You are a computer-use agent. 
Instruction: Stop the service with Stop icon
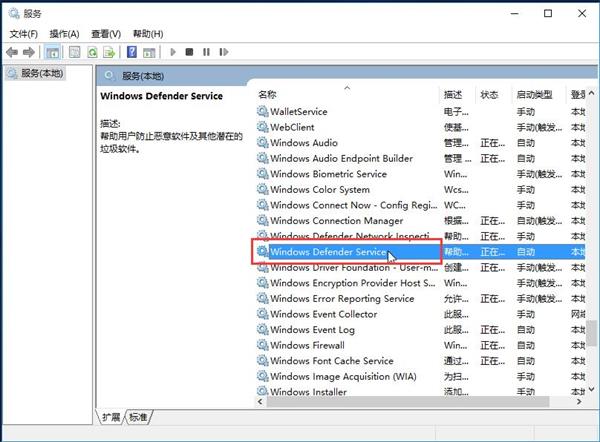189,52
